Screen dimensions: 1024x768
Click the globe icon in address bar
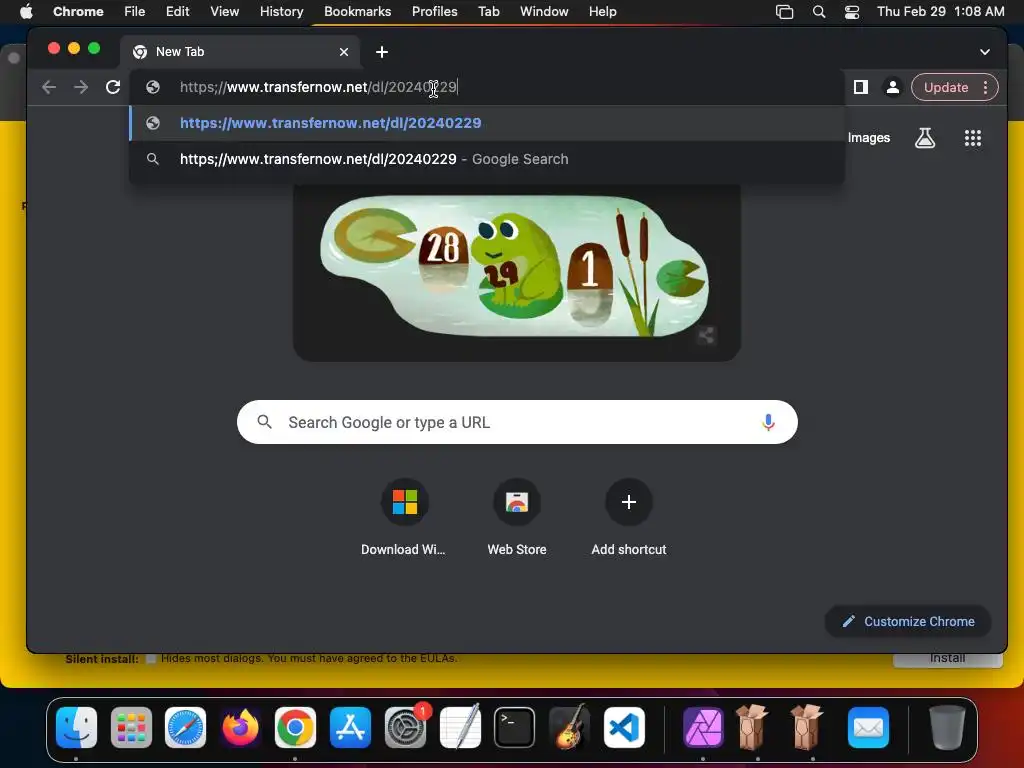tap(153, 87)
